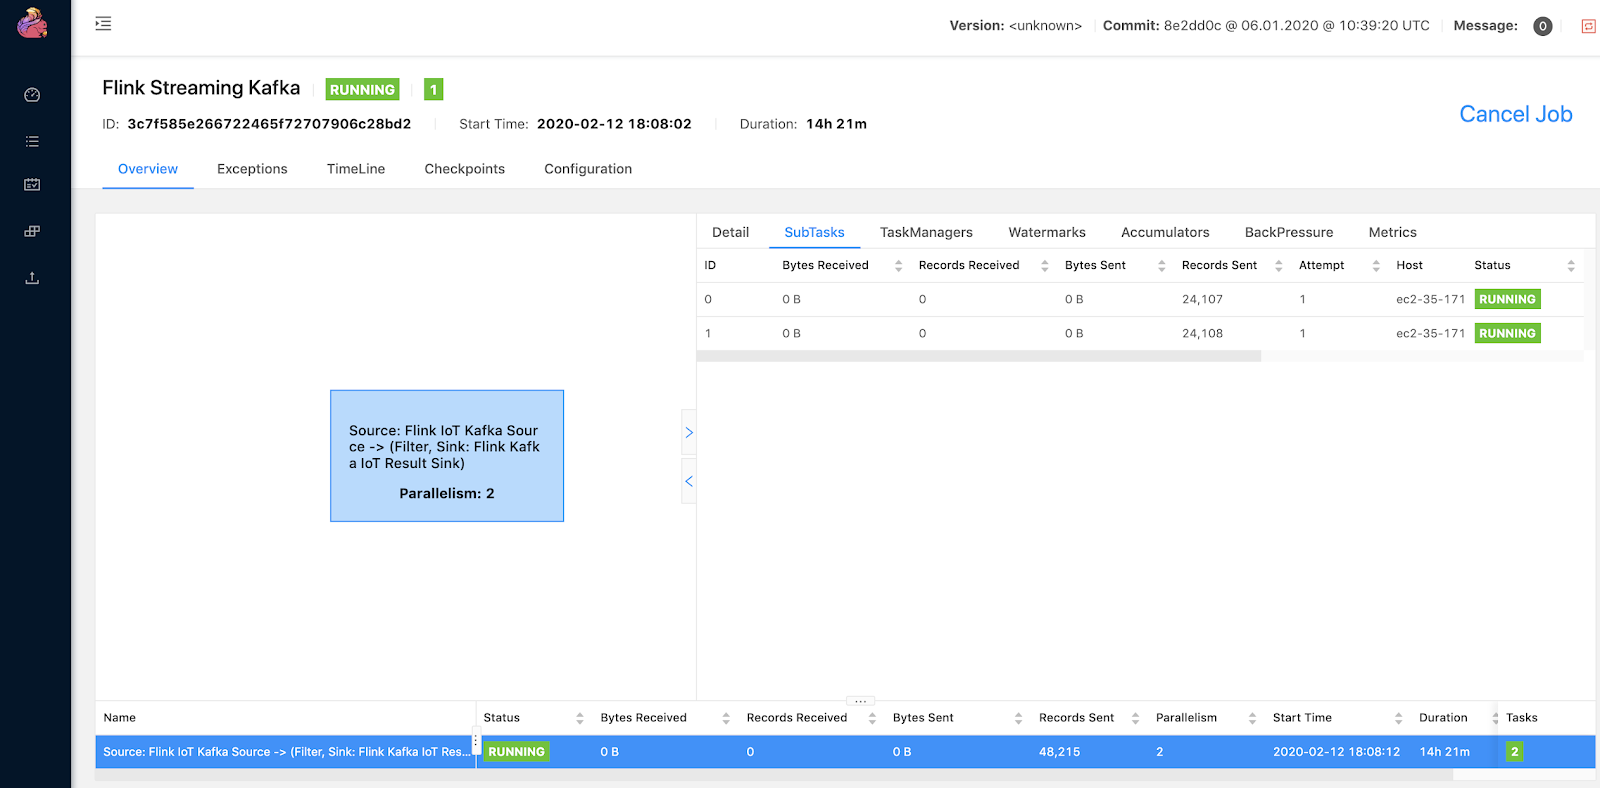The height and width of the screenshot is (788, 1600).
Task: Open the Task Managers sidebar icon
Action: tap(32, 184)
